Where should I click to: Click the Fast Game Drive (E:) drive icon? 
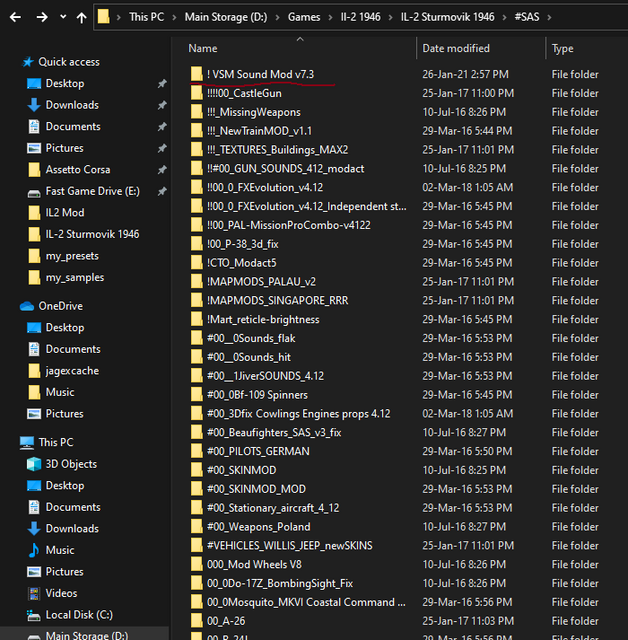(34, 193)
